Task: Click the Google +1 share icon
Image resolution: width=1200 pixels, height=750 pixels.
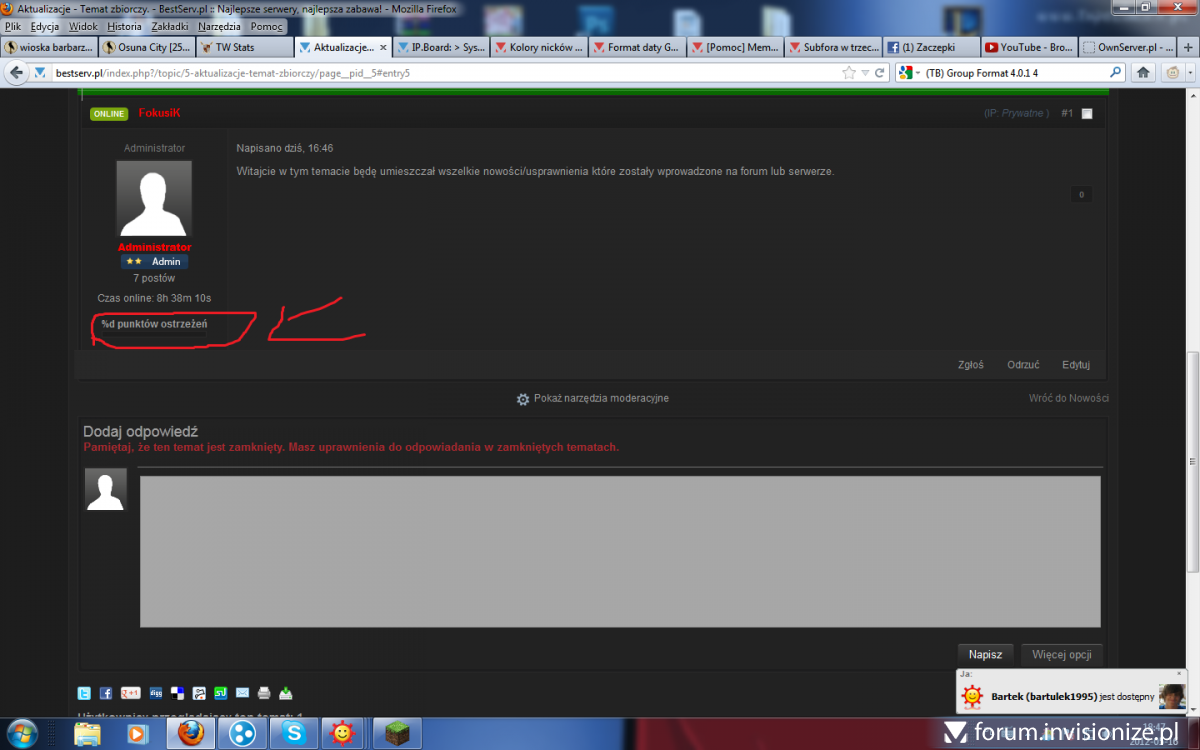Action: click(x=130, y=693)
